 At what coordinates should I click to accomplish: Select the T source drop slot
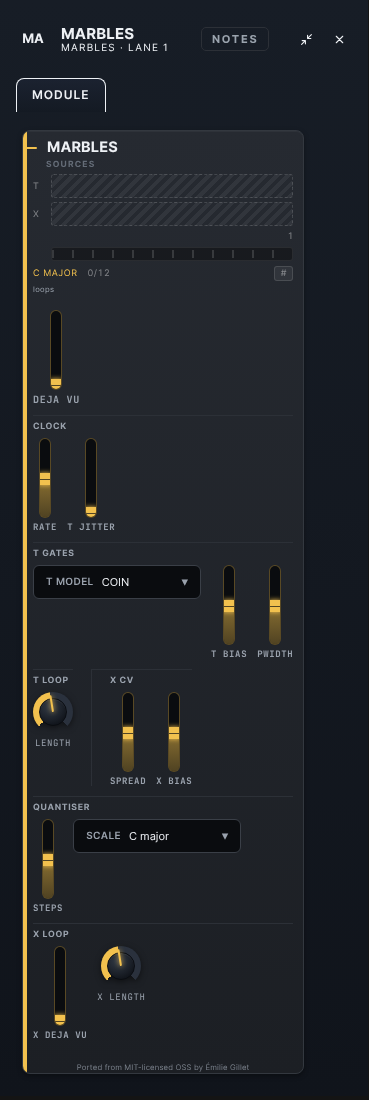coord(172,186)
